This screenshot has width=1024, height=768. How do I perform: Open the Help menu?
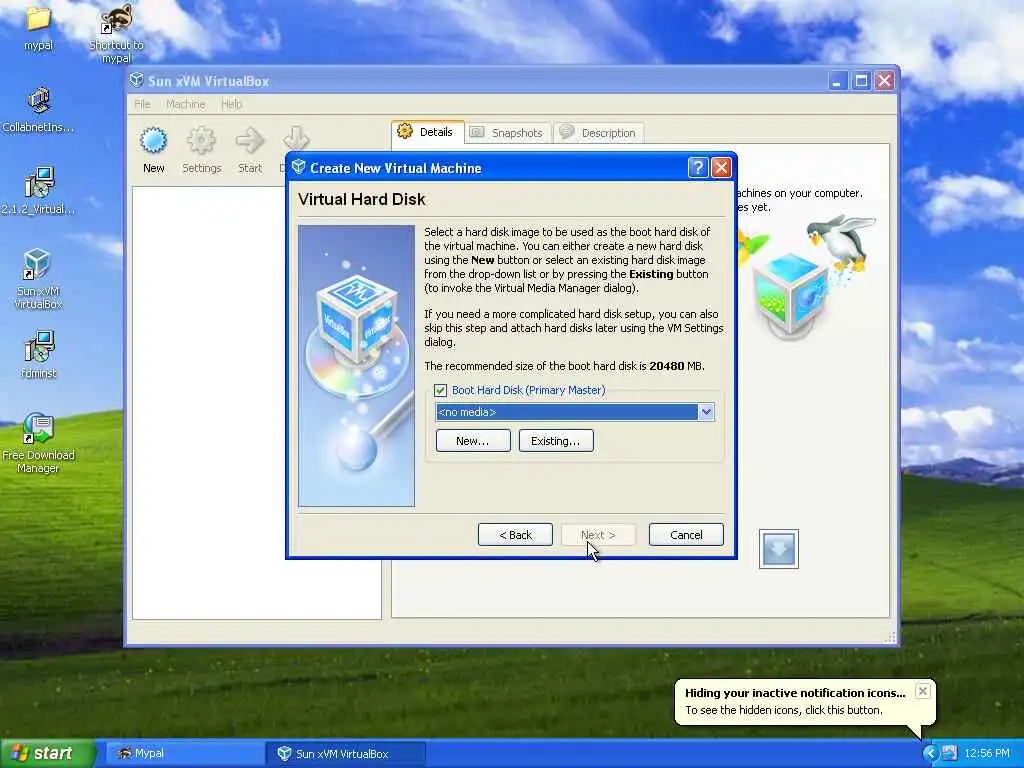click(231, 104)
